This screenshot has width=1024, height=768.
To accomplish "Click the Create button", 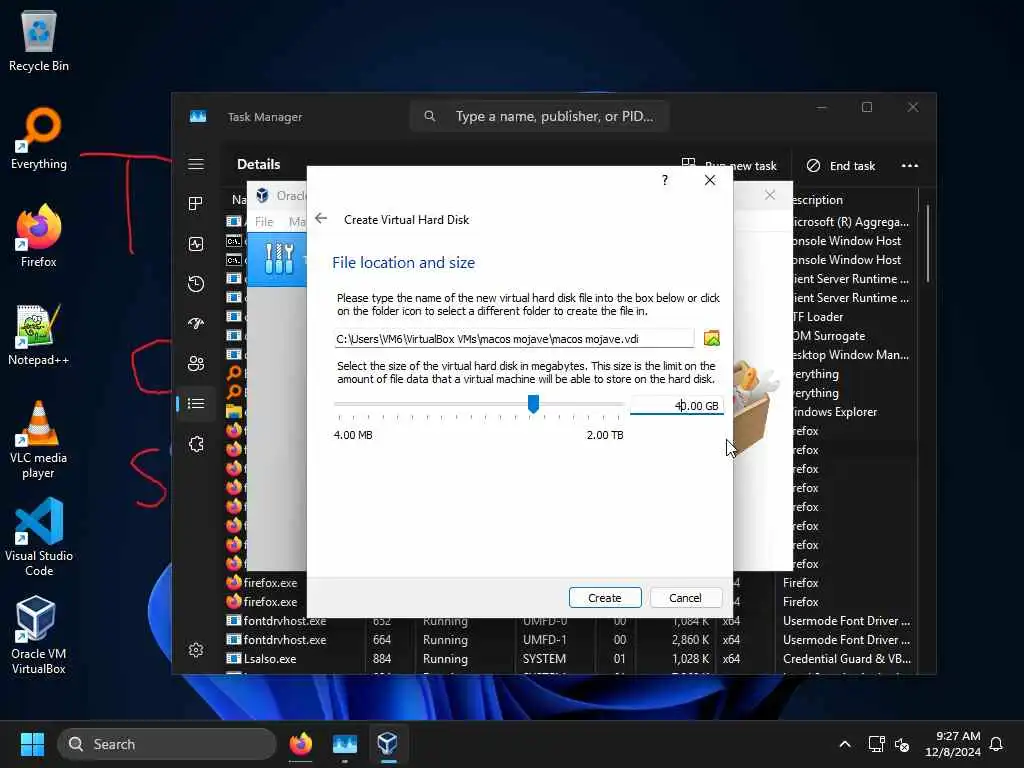I will point(605,598).
